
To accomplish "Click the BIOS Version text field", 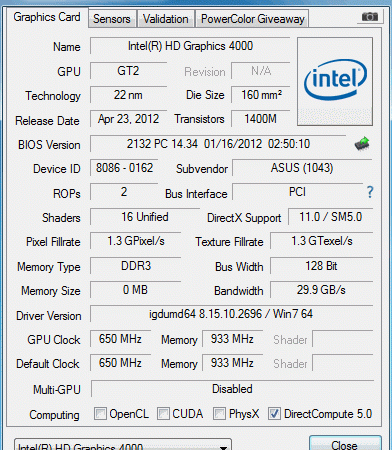I will [x=218, y=144].
